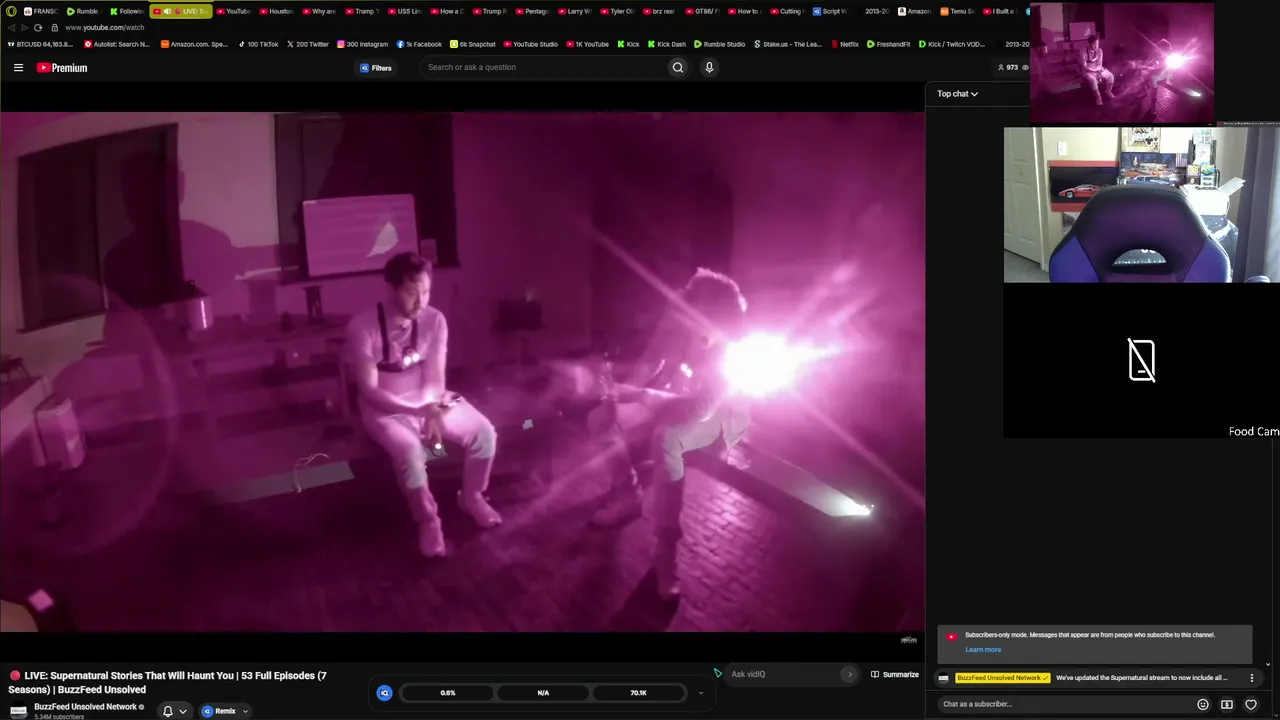Click the live video player frame

462,372
